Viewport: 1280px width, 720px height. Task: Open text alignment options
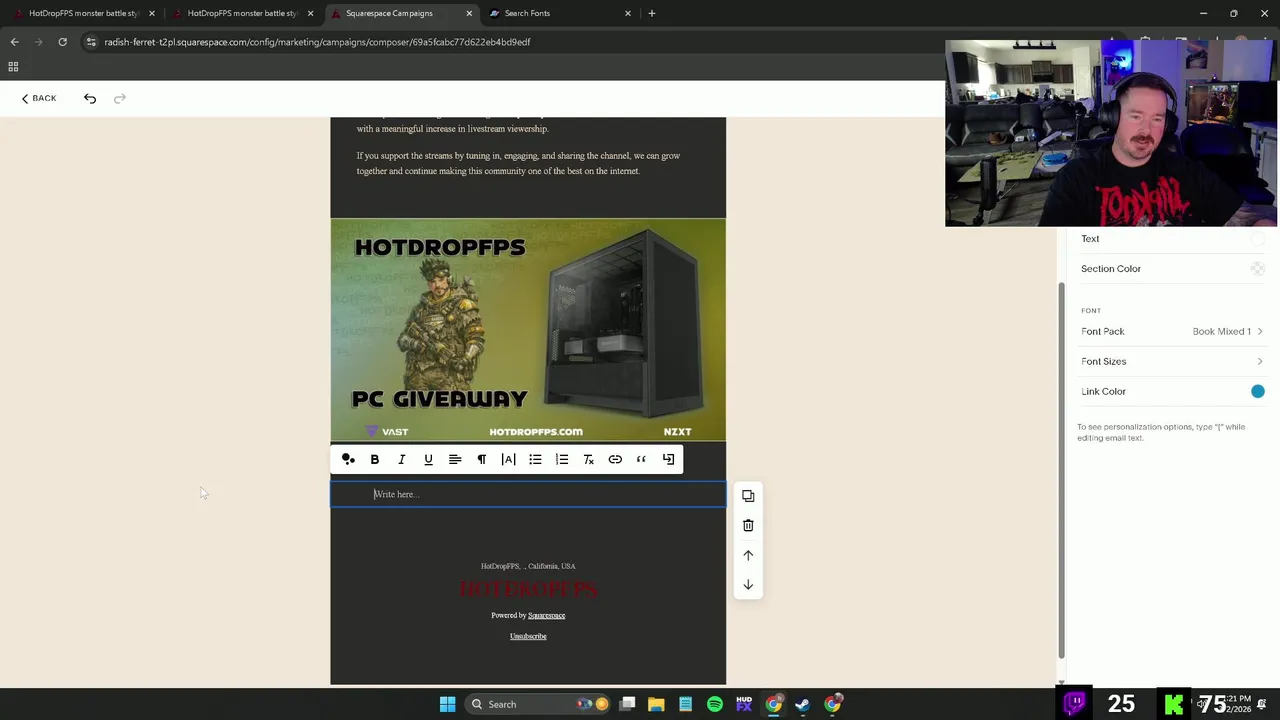455,459
